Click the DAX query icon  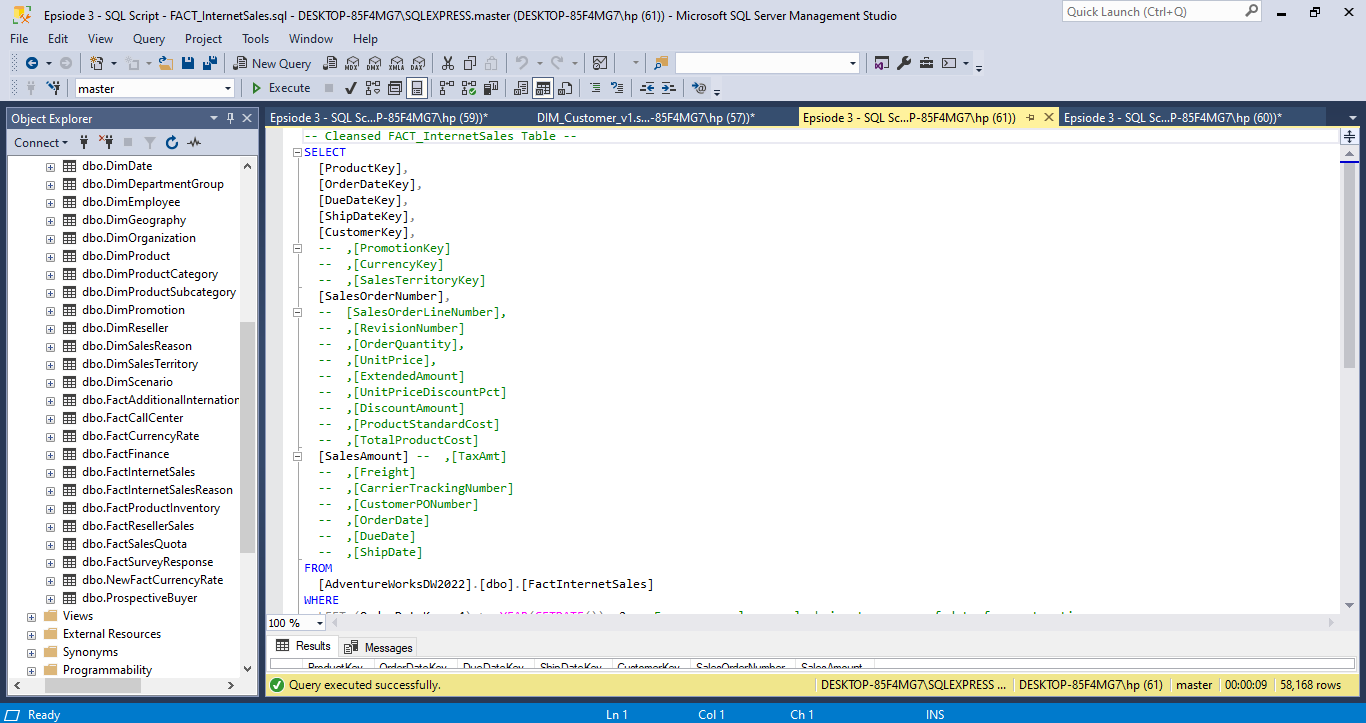[x=417, y=63]
